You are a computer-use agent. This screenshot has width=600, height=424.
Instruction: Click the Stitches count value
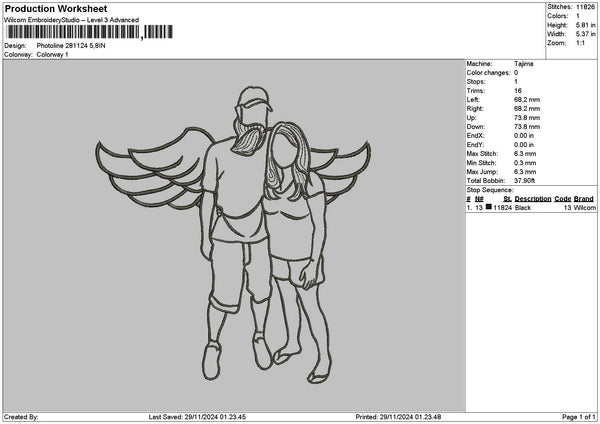(x=585, y=7)
